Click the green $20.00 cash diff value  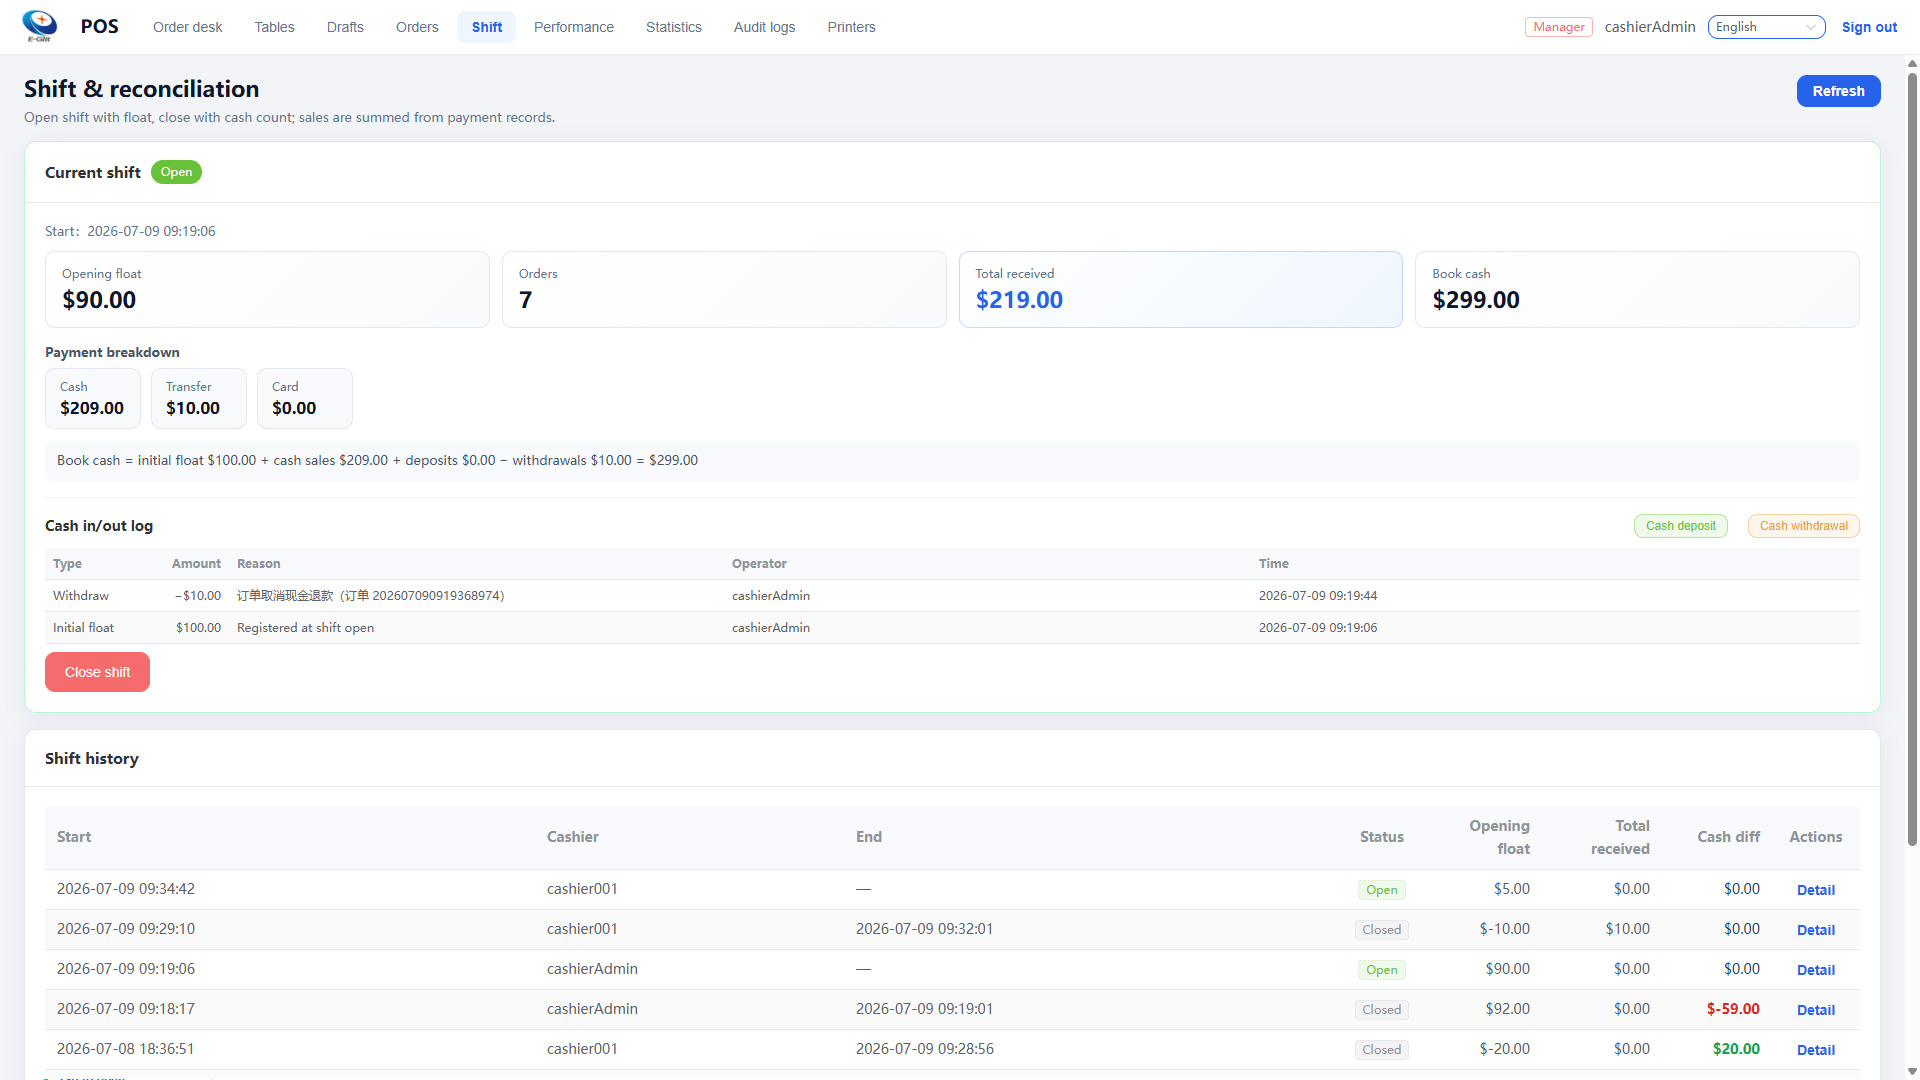[1736, 1049]
